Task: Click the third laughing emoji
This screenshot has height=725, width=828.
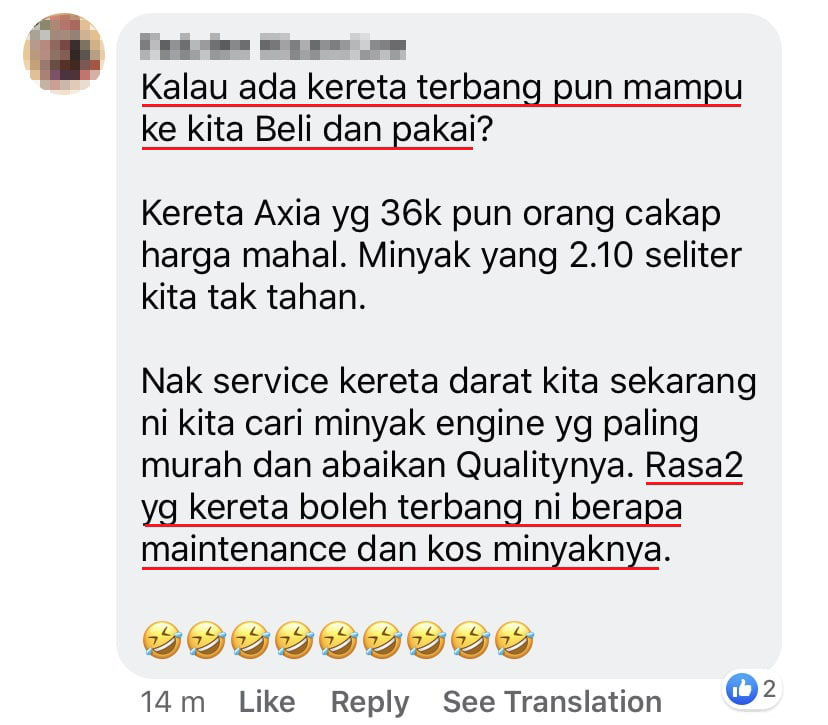Action: [250, 640]
